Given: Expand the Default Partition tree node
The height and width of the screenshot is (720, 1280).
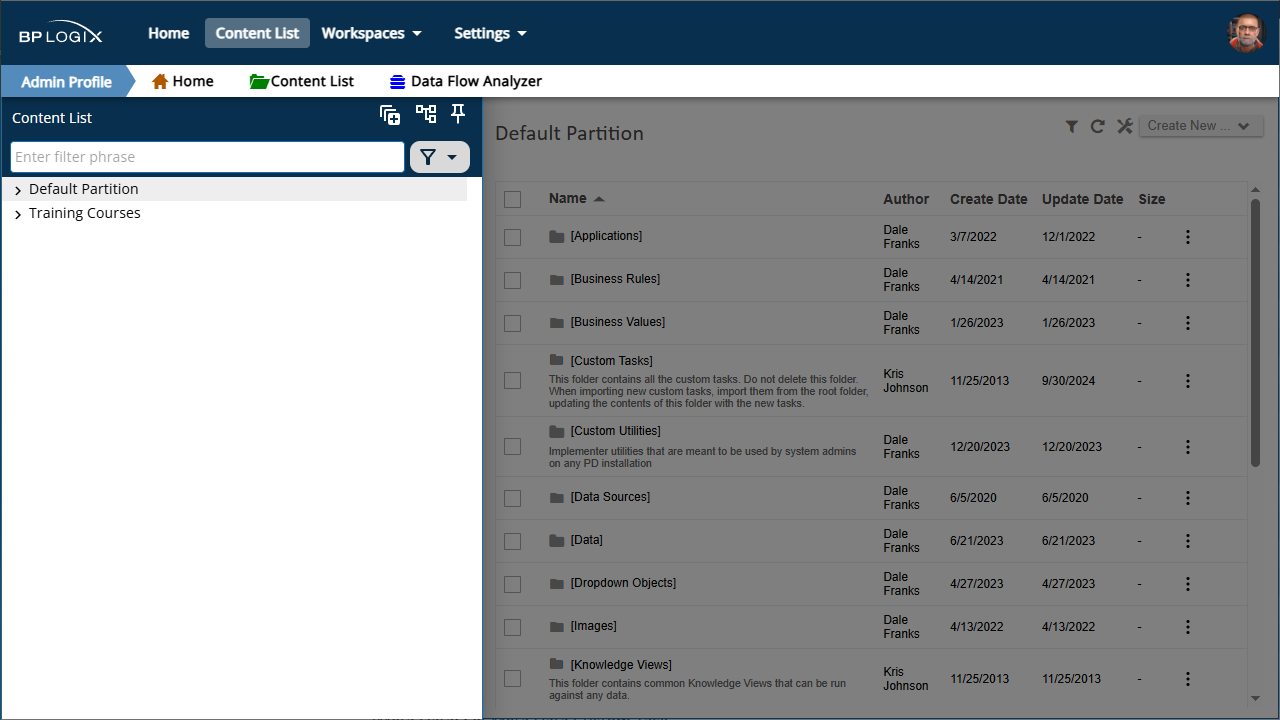Looking at the screenshot, I should 18,190.
